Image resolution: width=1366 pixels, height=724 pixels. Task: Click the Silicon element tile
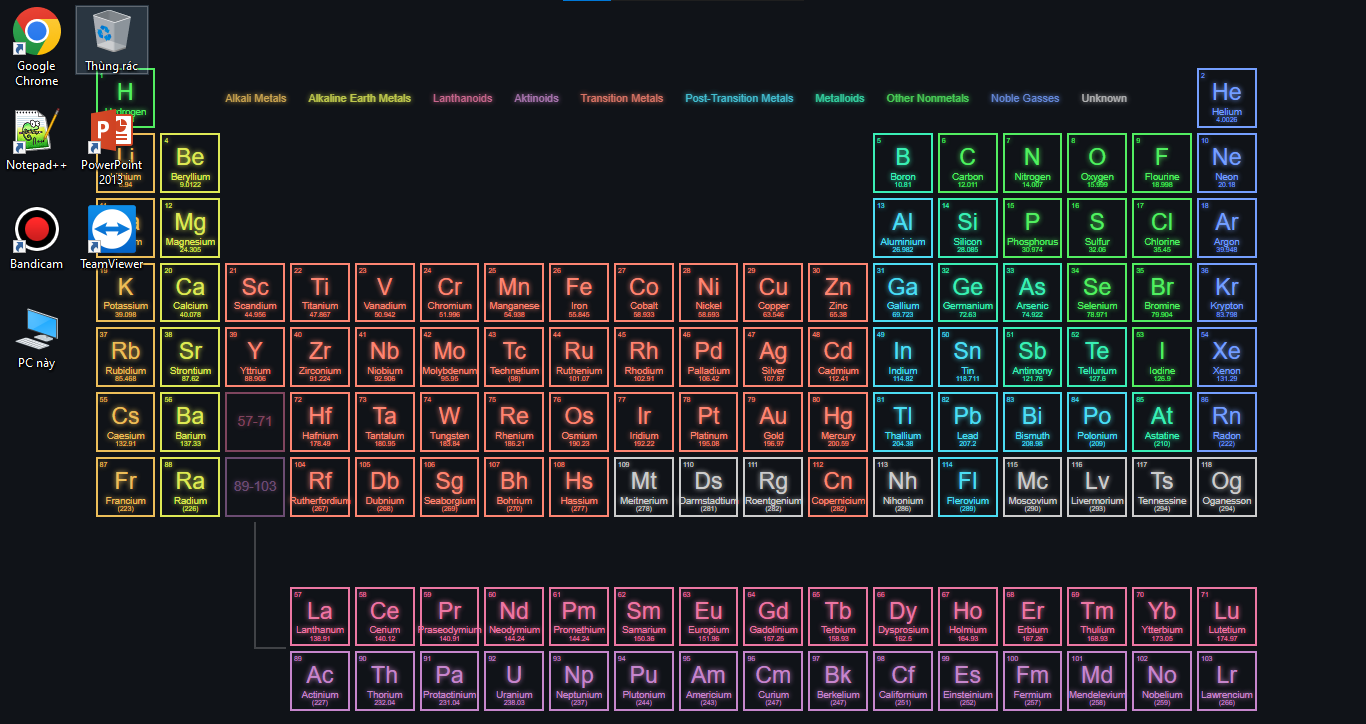(968, 228)
